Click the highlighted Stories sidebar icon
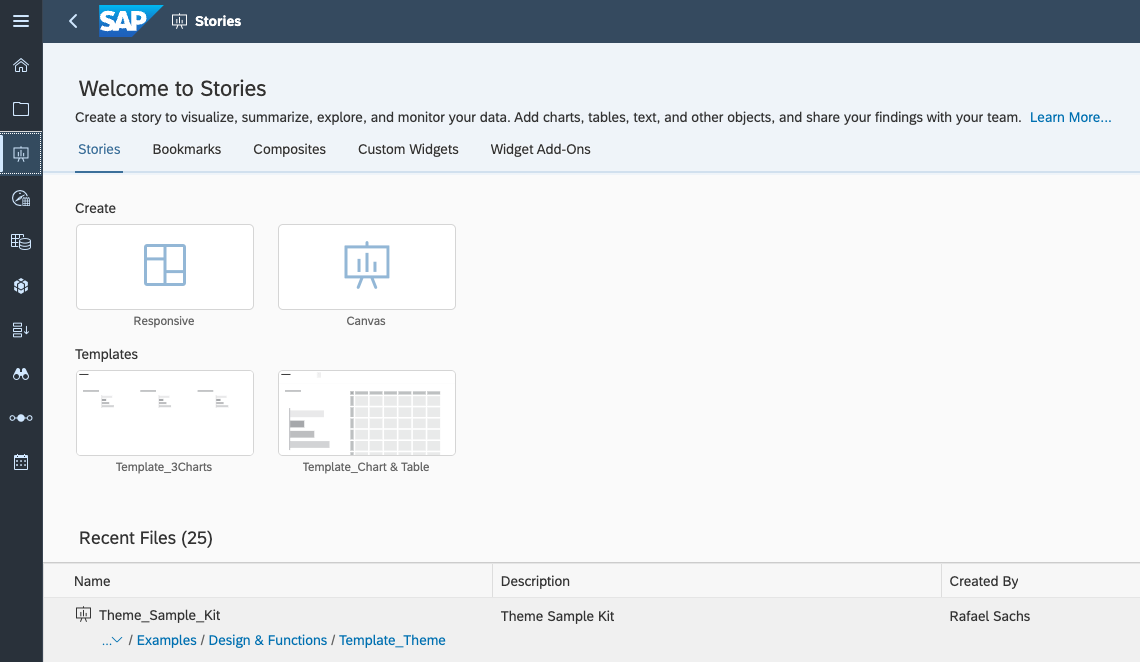Image resolution: width=1140 pixels, height=662 pixels. pyautogui.click(x=21, y=153)
